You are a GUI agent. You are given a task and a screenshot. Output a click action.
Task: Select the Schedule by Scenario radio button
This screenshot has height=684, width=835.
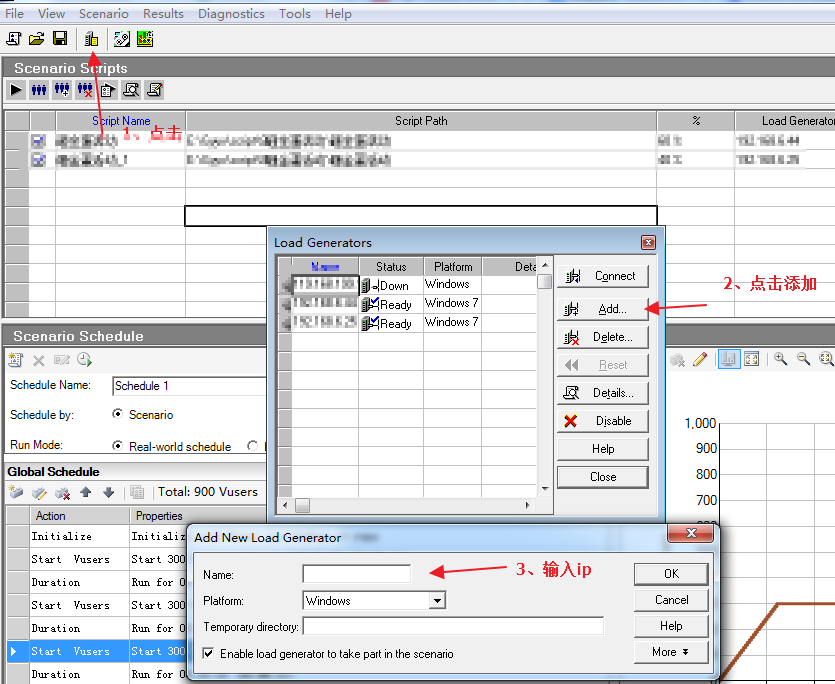pos(118,414)
